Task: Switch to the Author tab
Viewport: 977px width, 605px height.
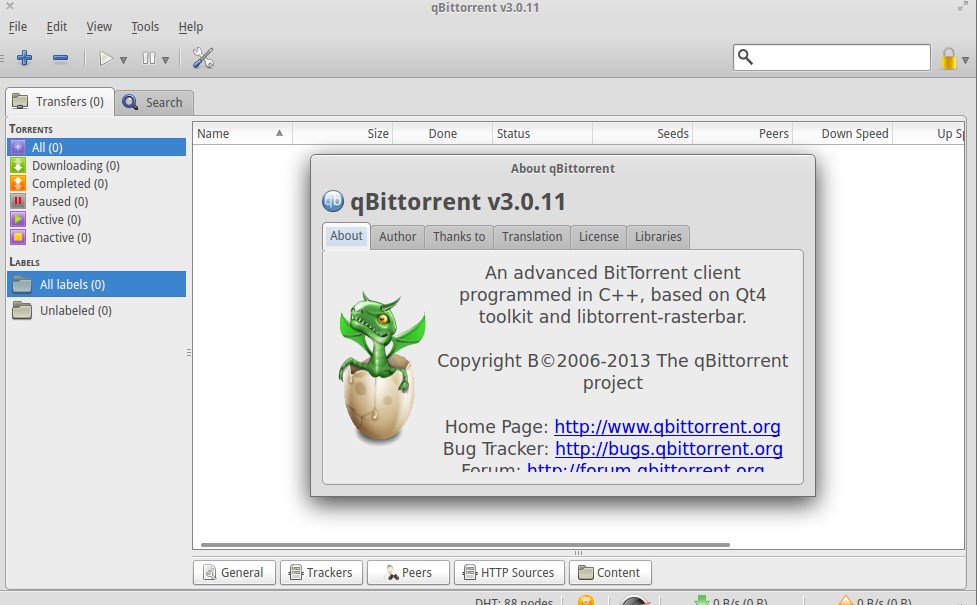Action: tap(398, 237)
